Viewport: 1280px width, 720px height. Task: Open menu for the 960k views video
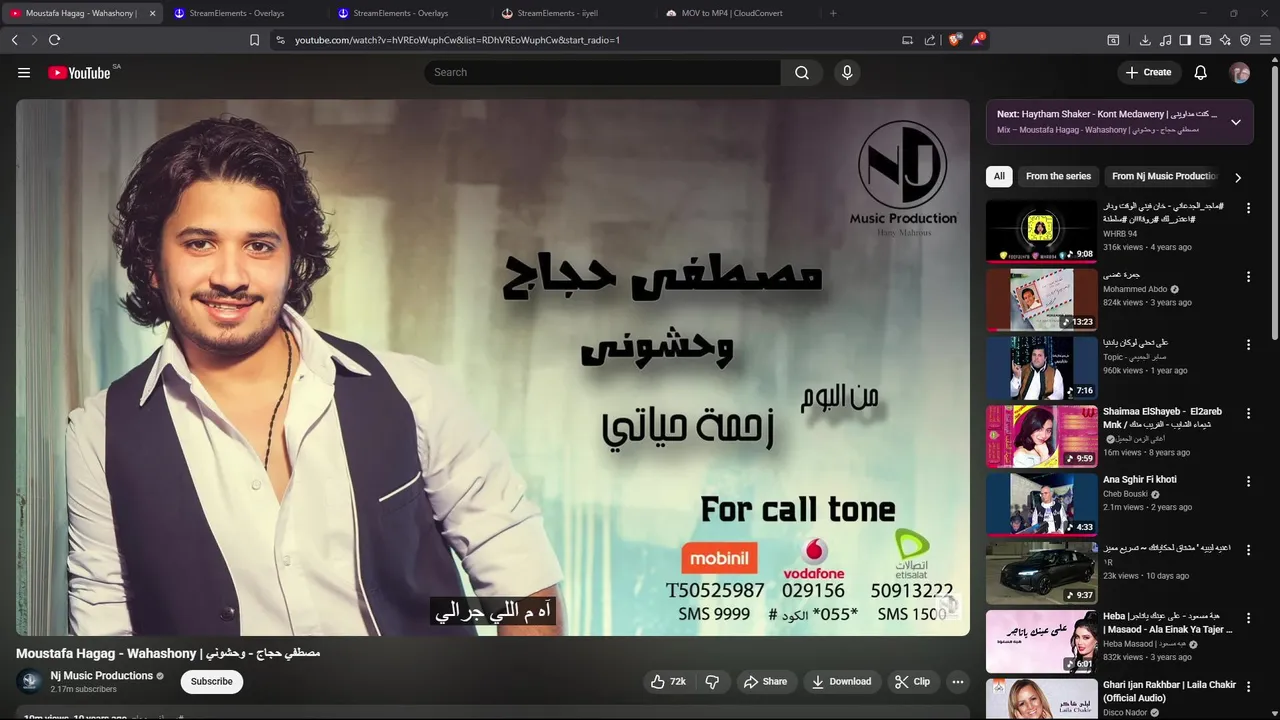(x=1248, y=345)
